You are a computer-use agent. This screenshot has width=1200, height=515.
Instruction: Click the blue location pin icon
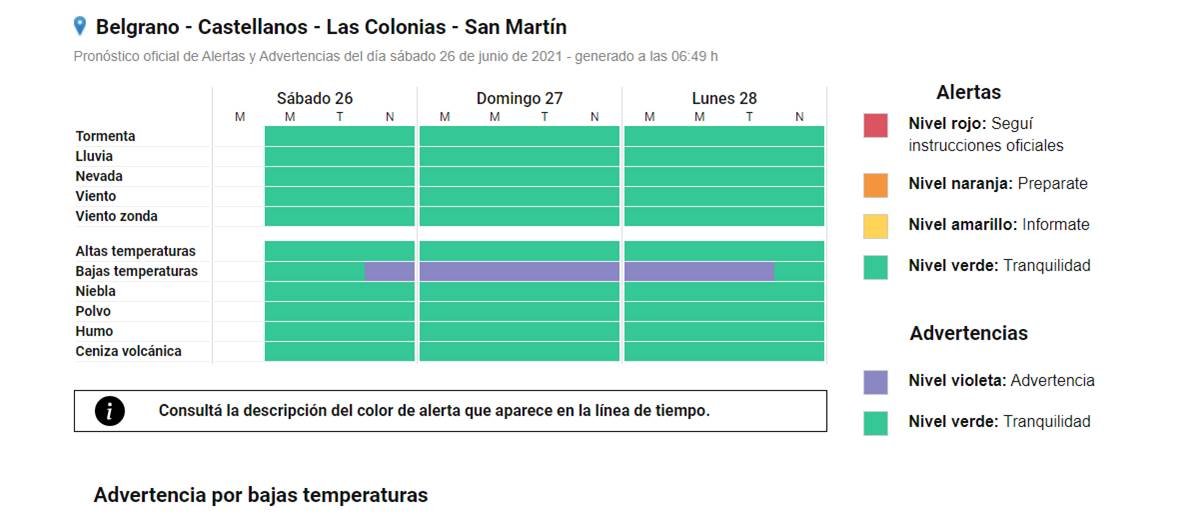tap(80, 26)
